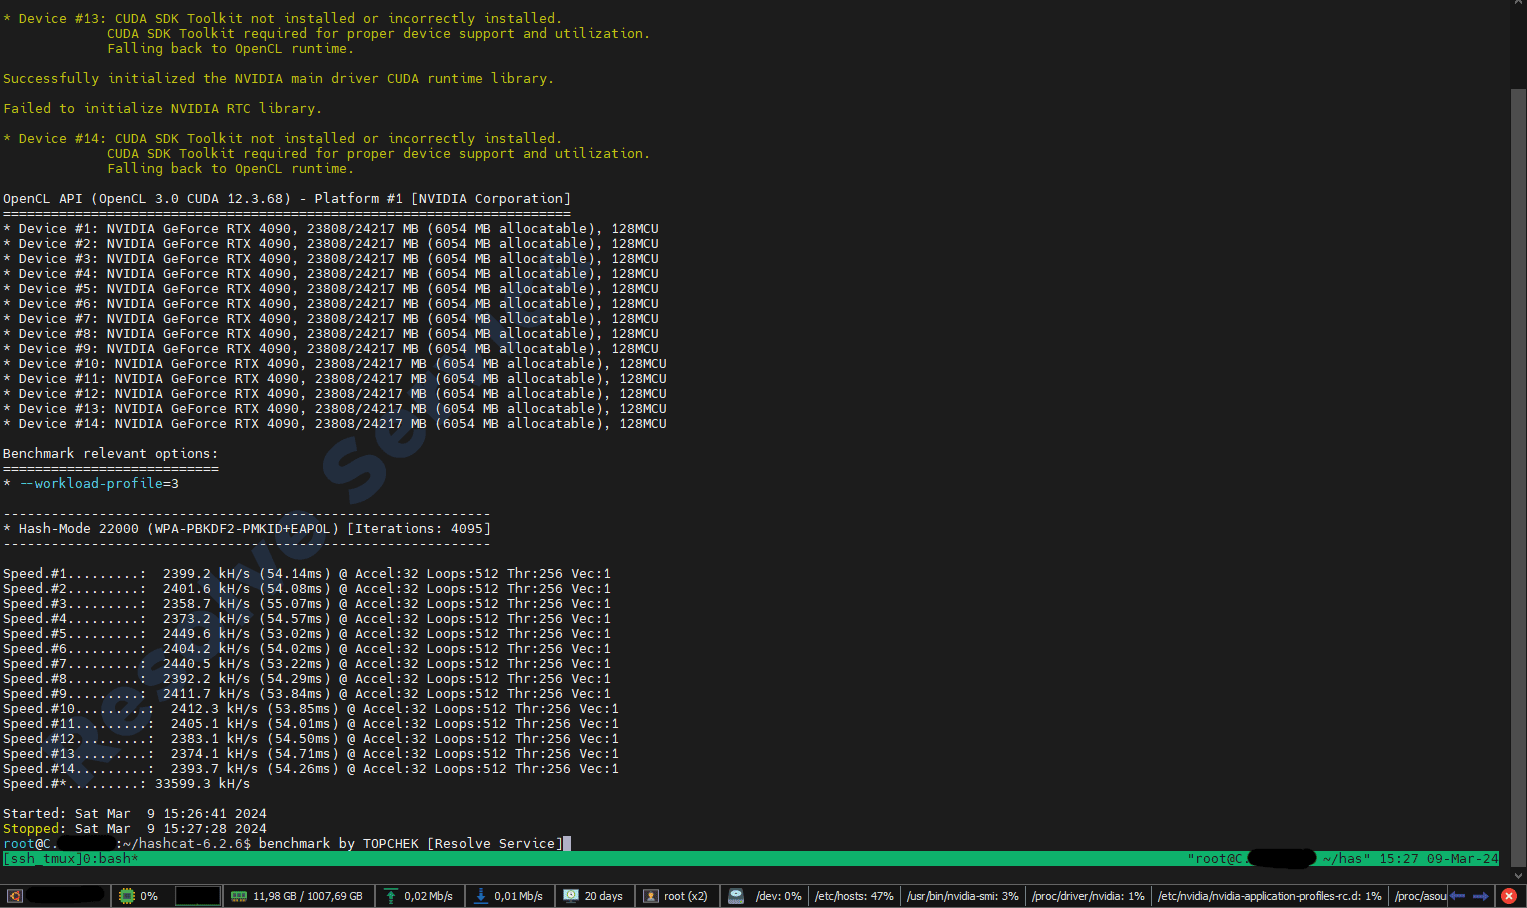Click the uptime monitor icon beside 20 days
Image resolution: width=1527 pixels, height=908 pixels.
[571, 896]
